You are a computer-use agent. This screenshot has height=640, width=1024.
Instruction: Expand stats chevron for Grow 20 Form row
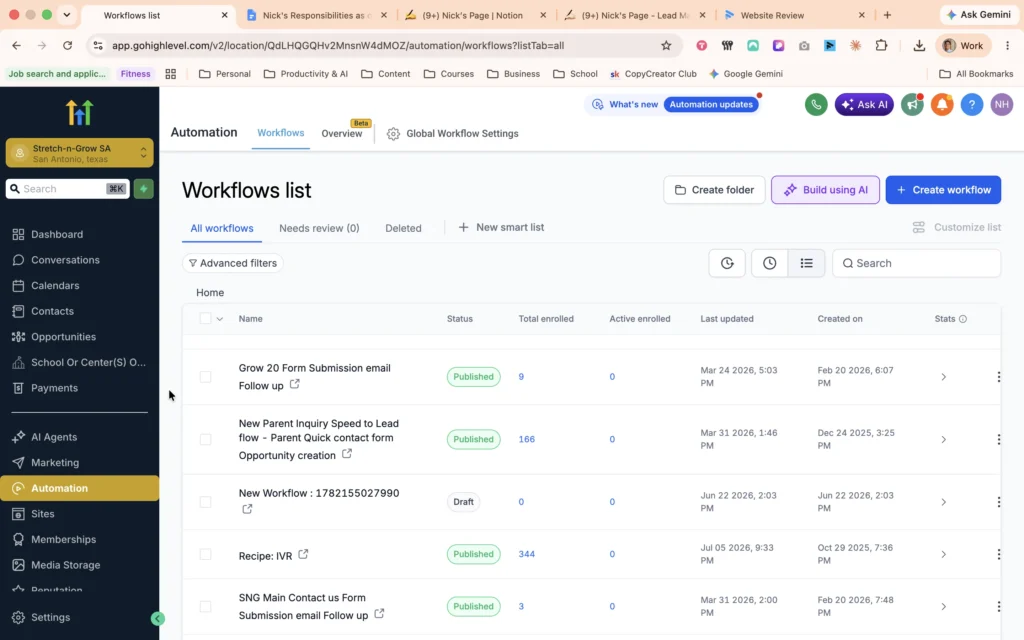pyautogui.click(x=944, y=377)
